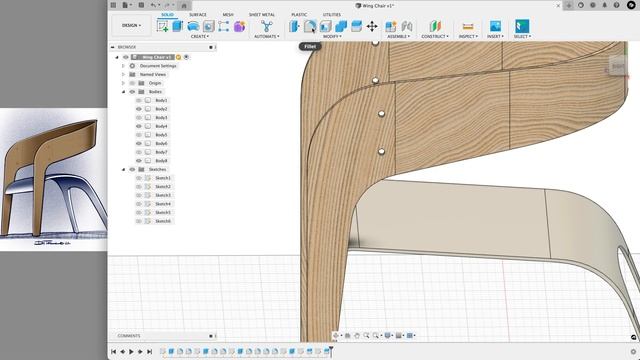The image size is (640, 360).
Task: Toggle visibility of the Bodies folder
Action: click(132, 92)
